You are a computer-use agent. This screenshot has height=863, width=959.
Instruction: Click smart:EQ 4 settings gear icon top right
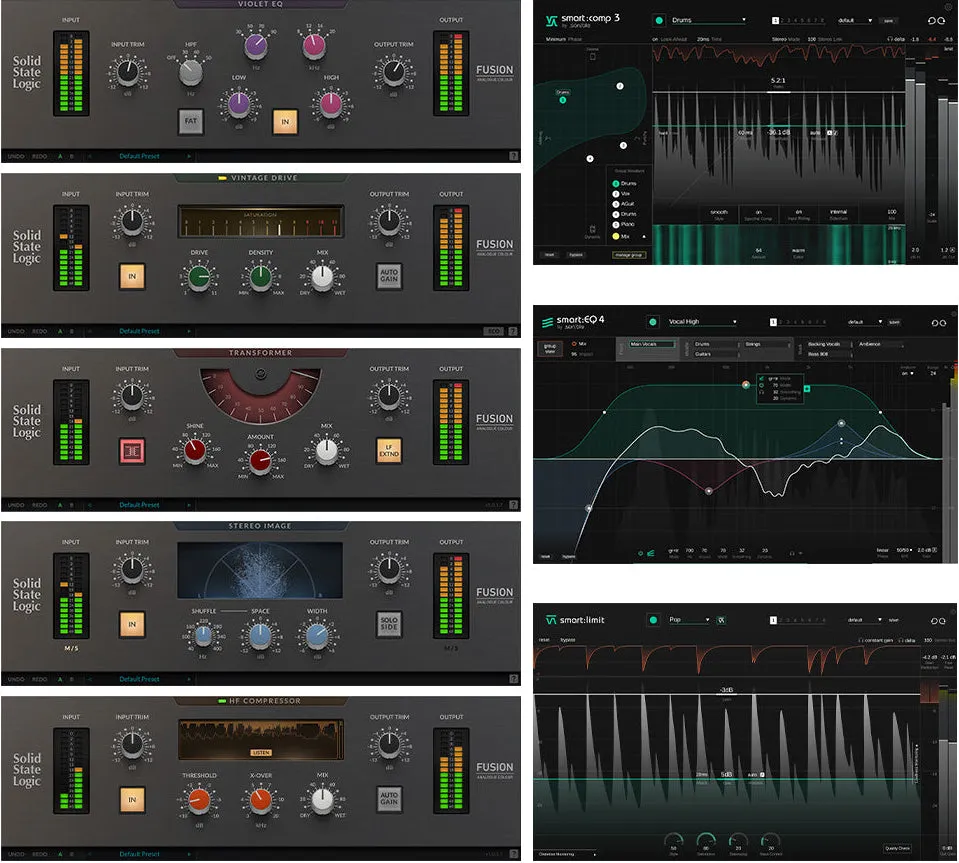(x=953, y=313)
